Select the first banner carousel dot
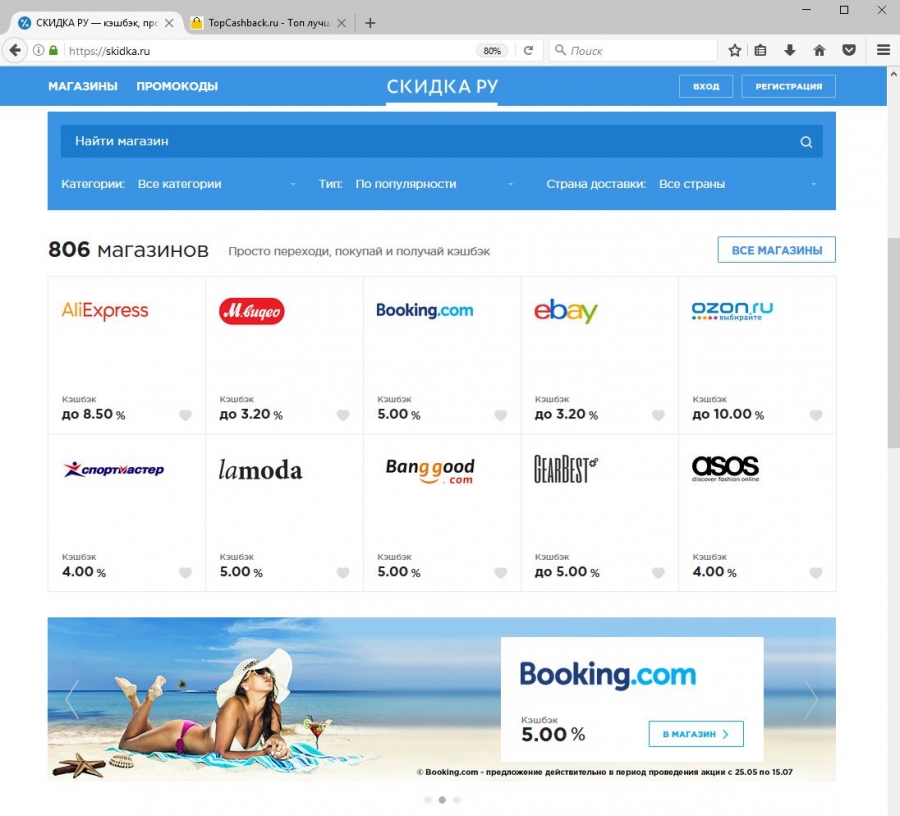The image size is (900, 816). (428, 800)
